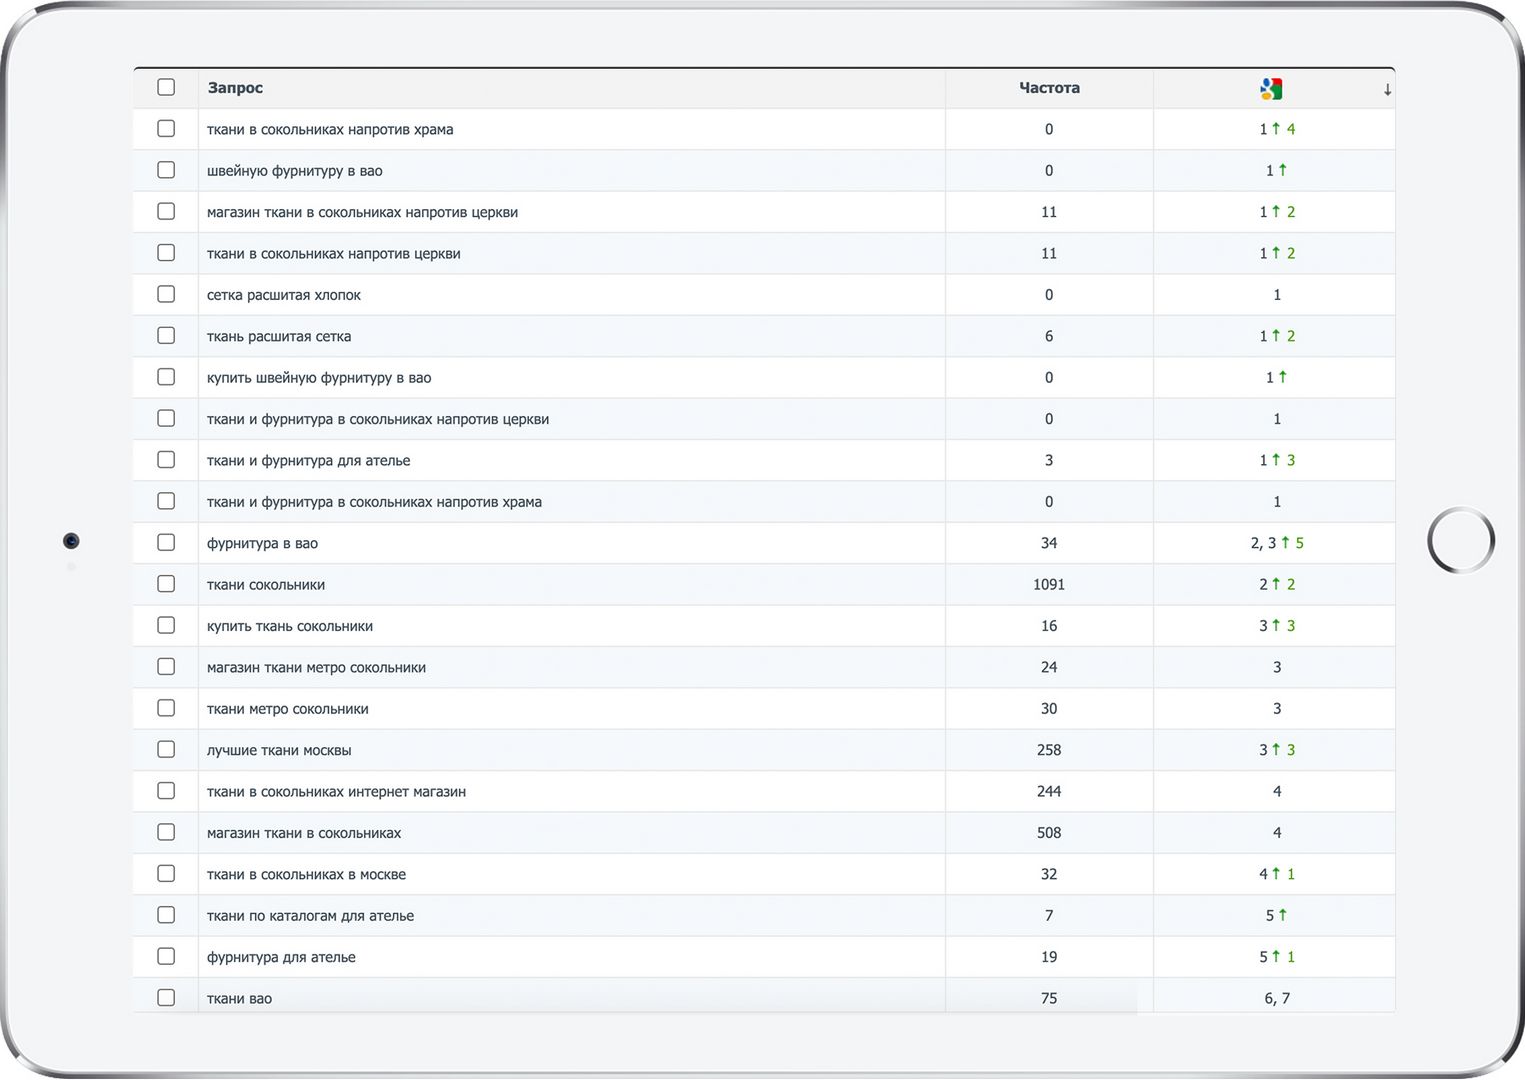Click green arrow in лучшие ткани москвы row

tap(1276, 749)
